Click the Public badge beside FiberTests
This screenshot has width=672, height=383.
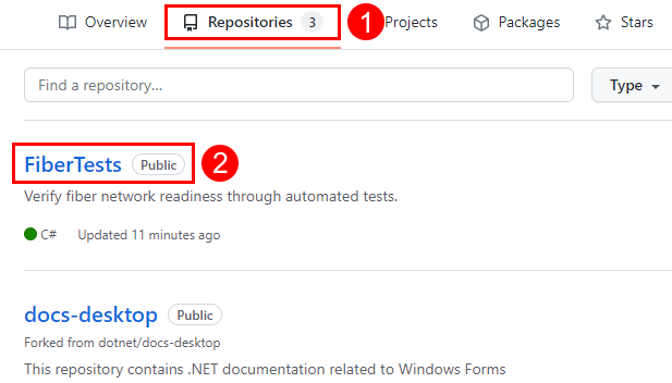point(159,165)
